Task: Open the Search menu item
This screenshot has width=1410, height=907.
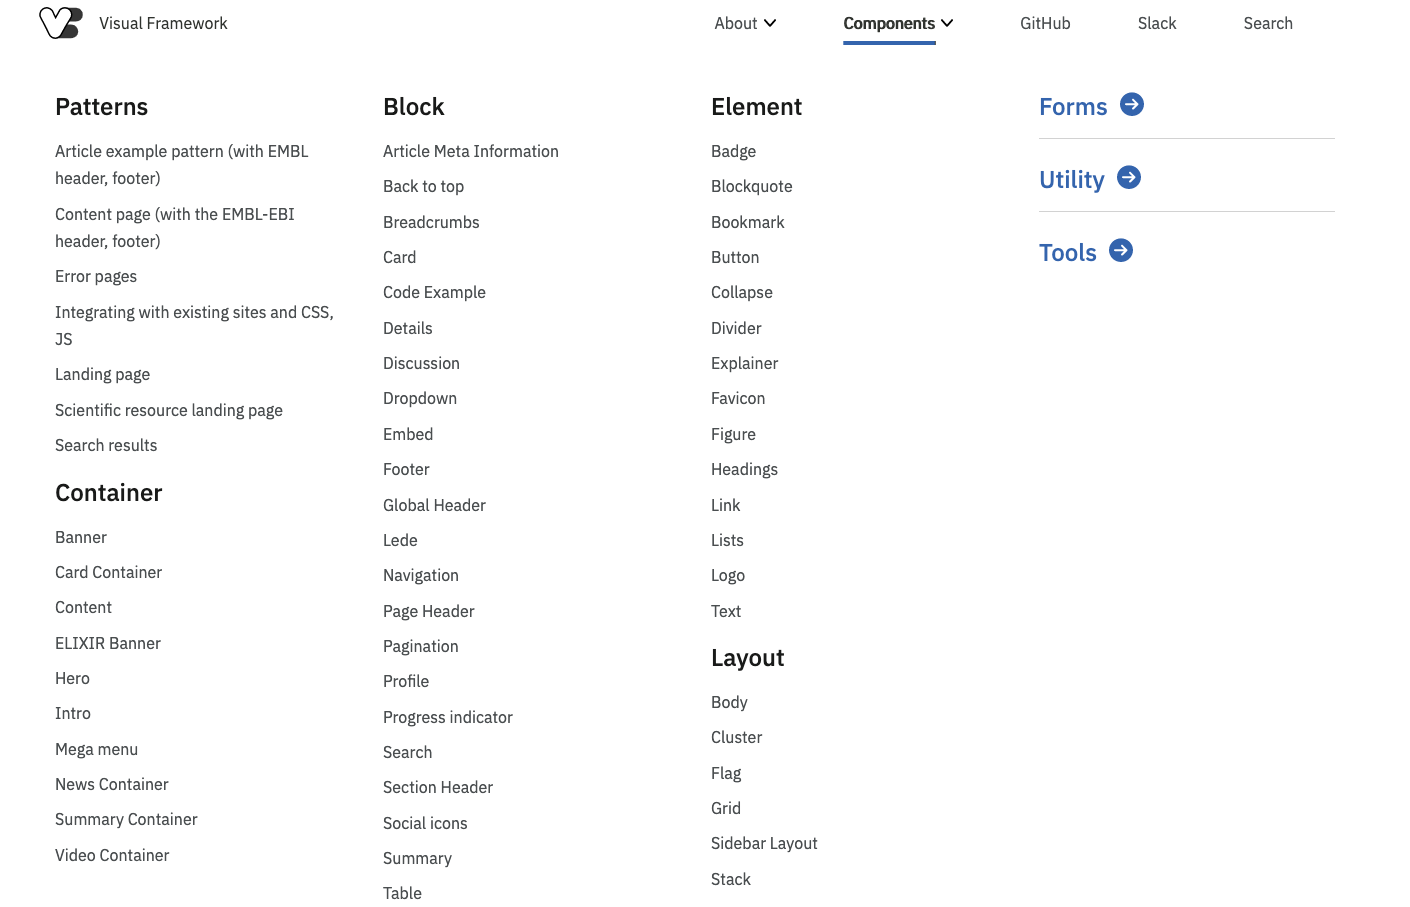Action: (x=1268, y=23)
